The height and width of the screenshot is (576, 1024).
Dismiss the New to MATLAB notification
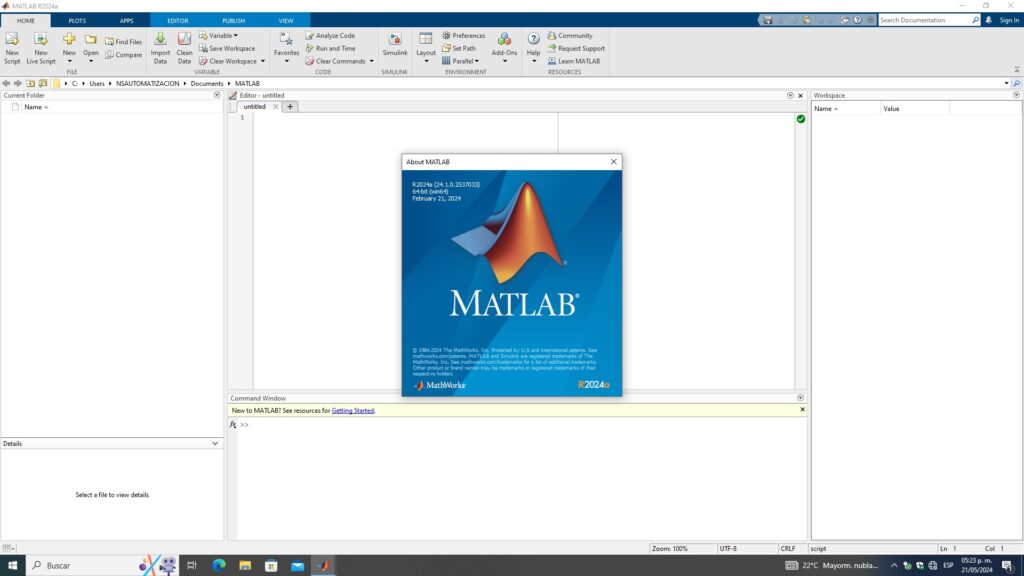(x=801, y=410)
